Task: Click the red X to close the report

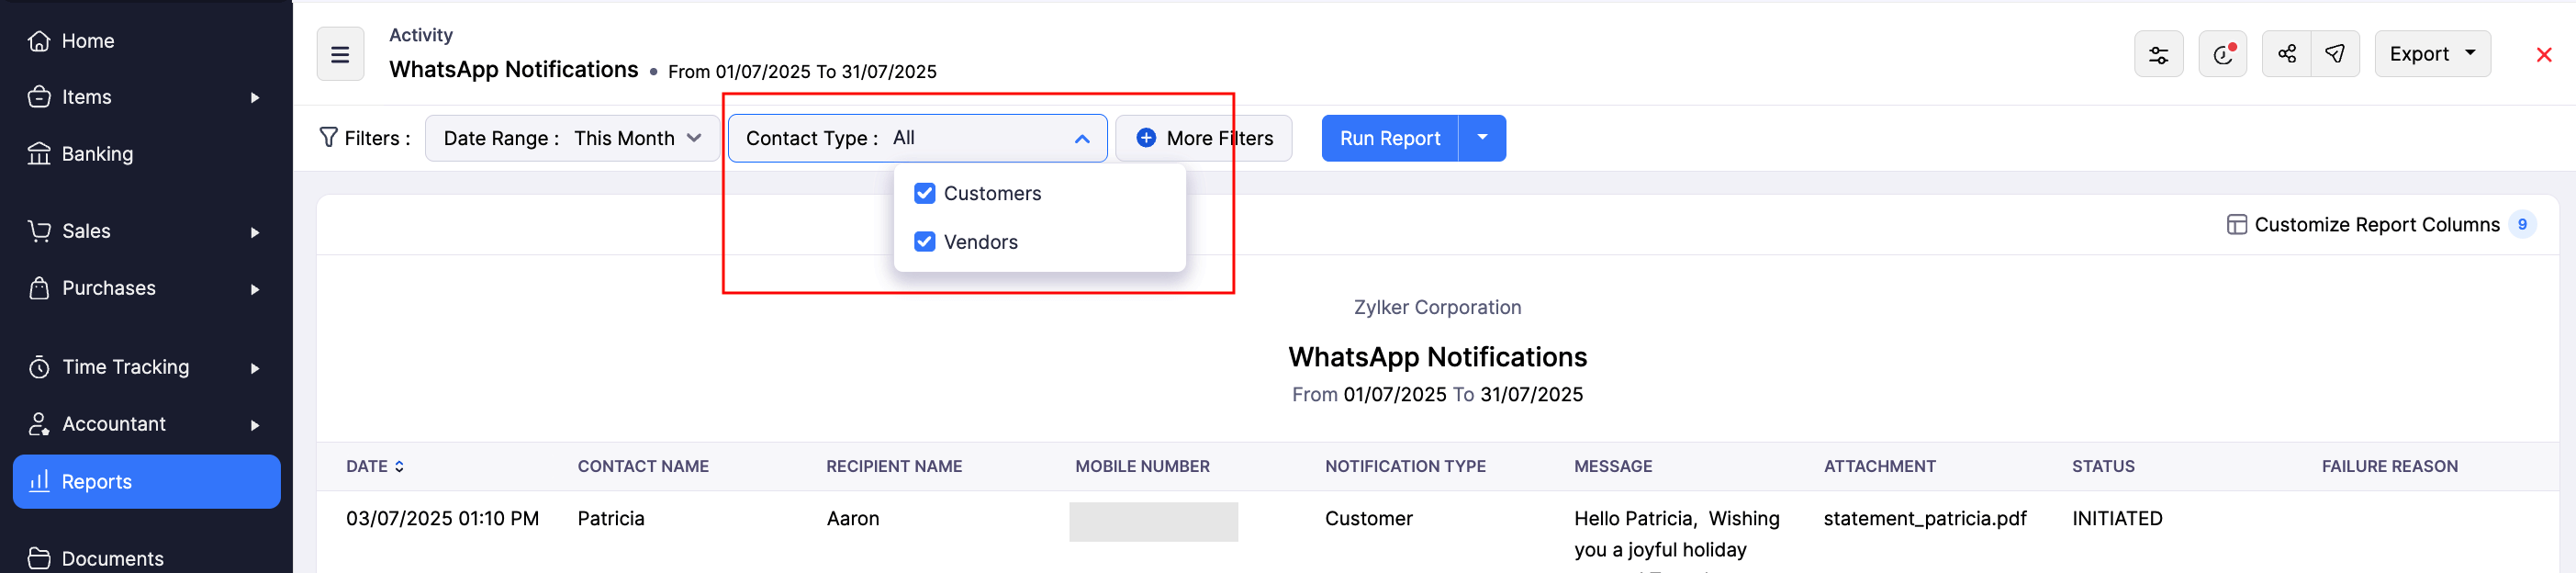Action: point(2544,54)
